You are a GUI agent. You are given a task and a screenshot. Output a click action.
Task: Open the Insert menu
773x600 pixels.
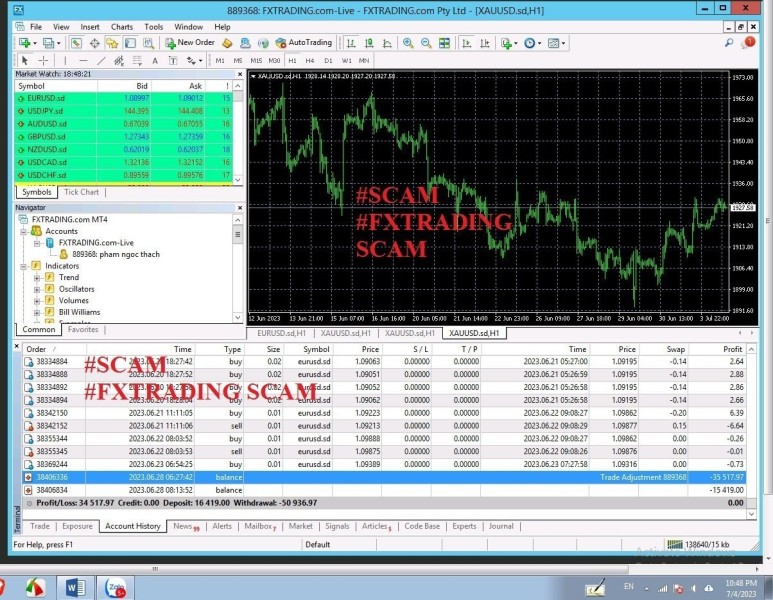click(90, 27)
